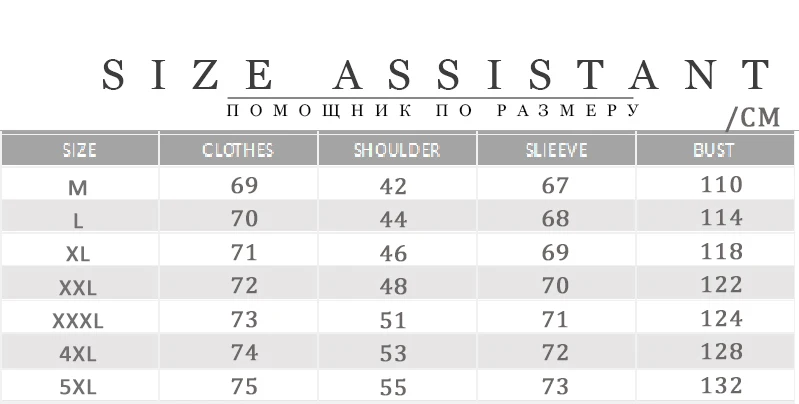The width and height of the screenshot is (799, 404).
Task: Click clothes length 74 for 4XL
Action: pyautogui.click(x=244, y=353)
